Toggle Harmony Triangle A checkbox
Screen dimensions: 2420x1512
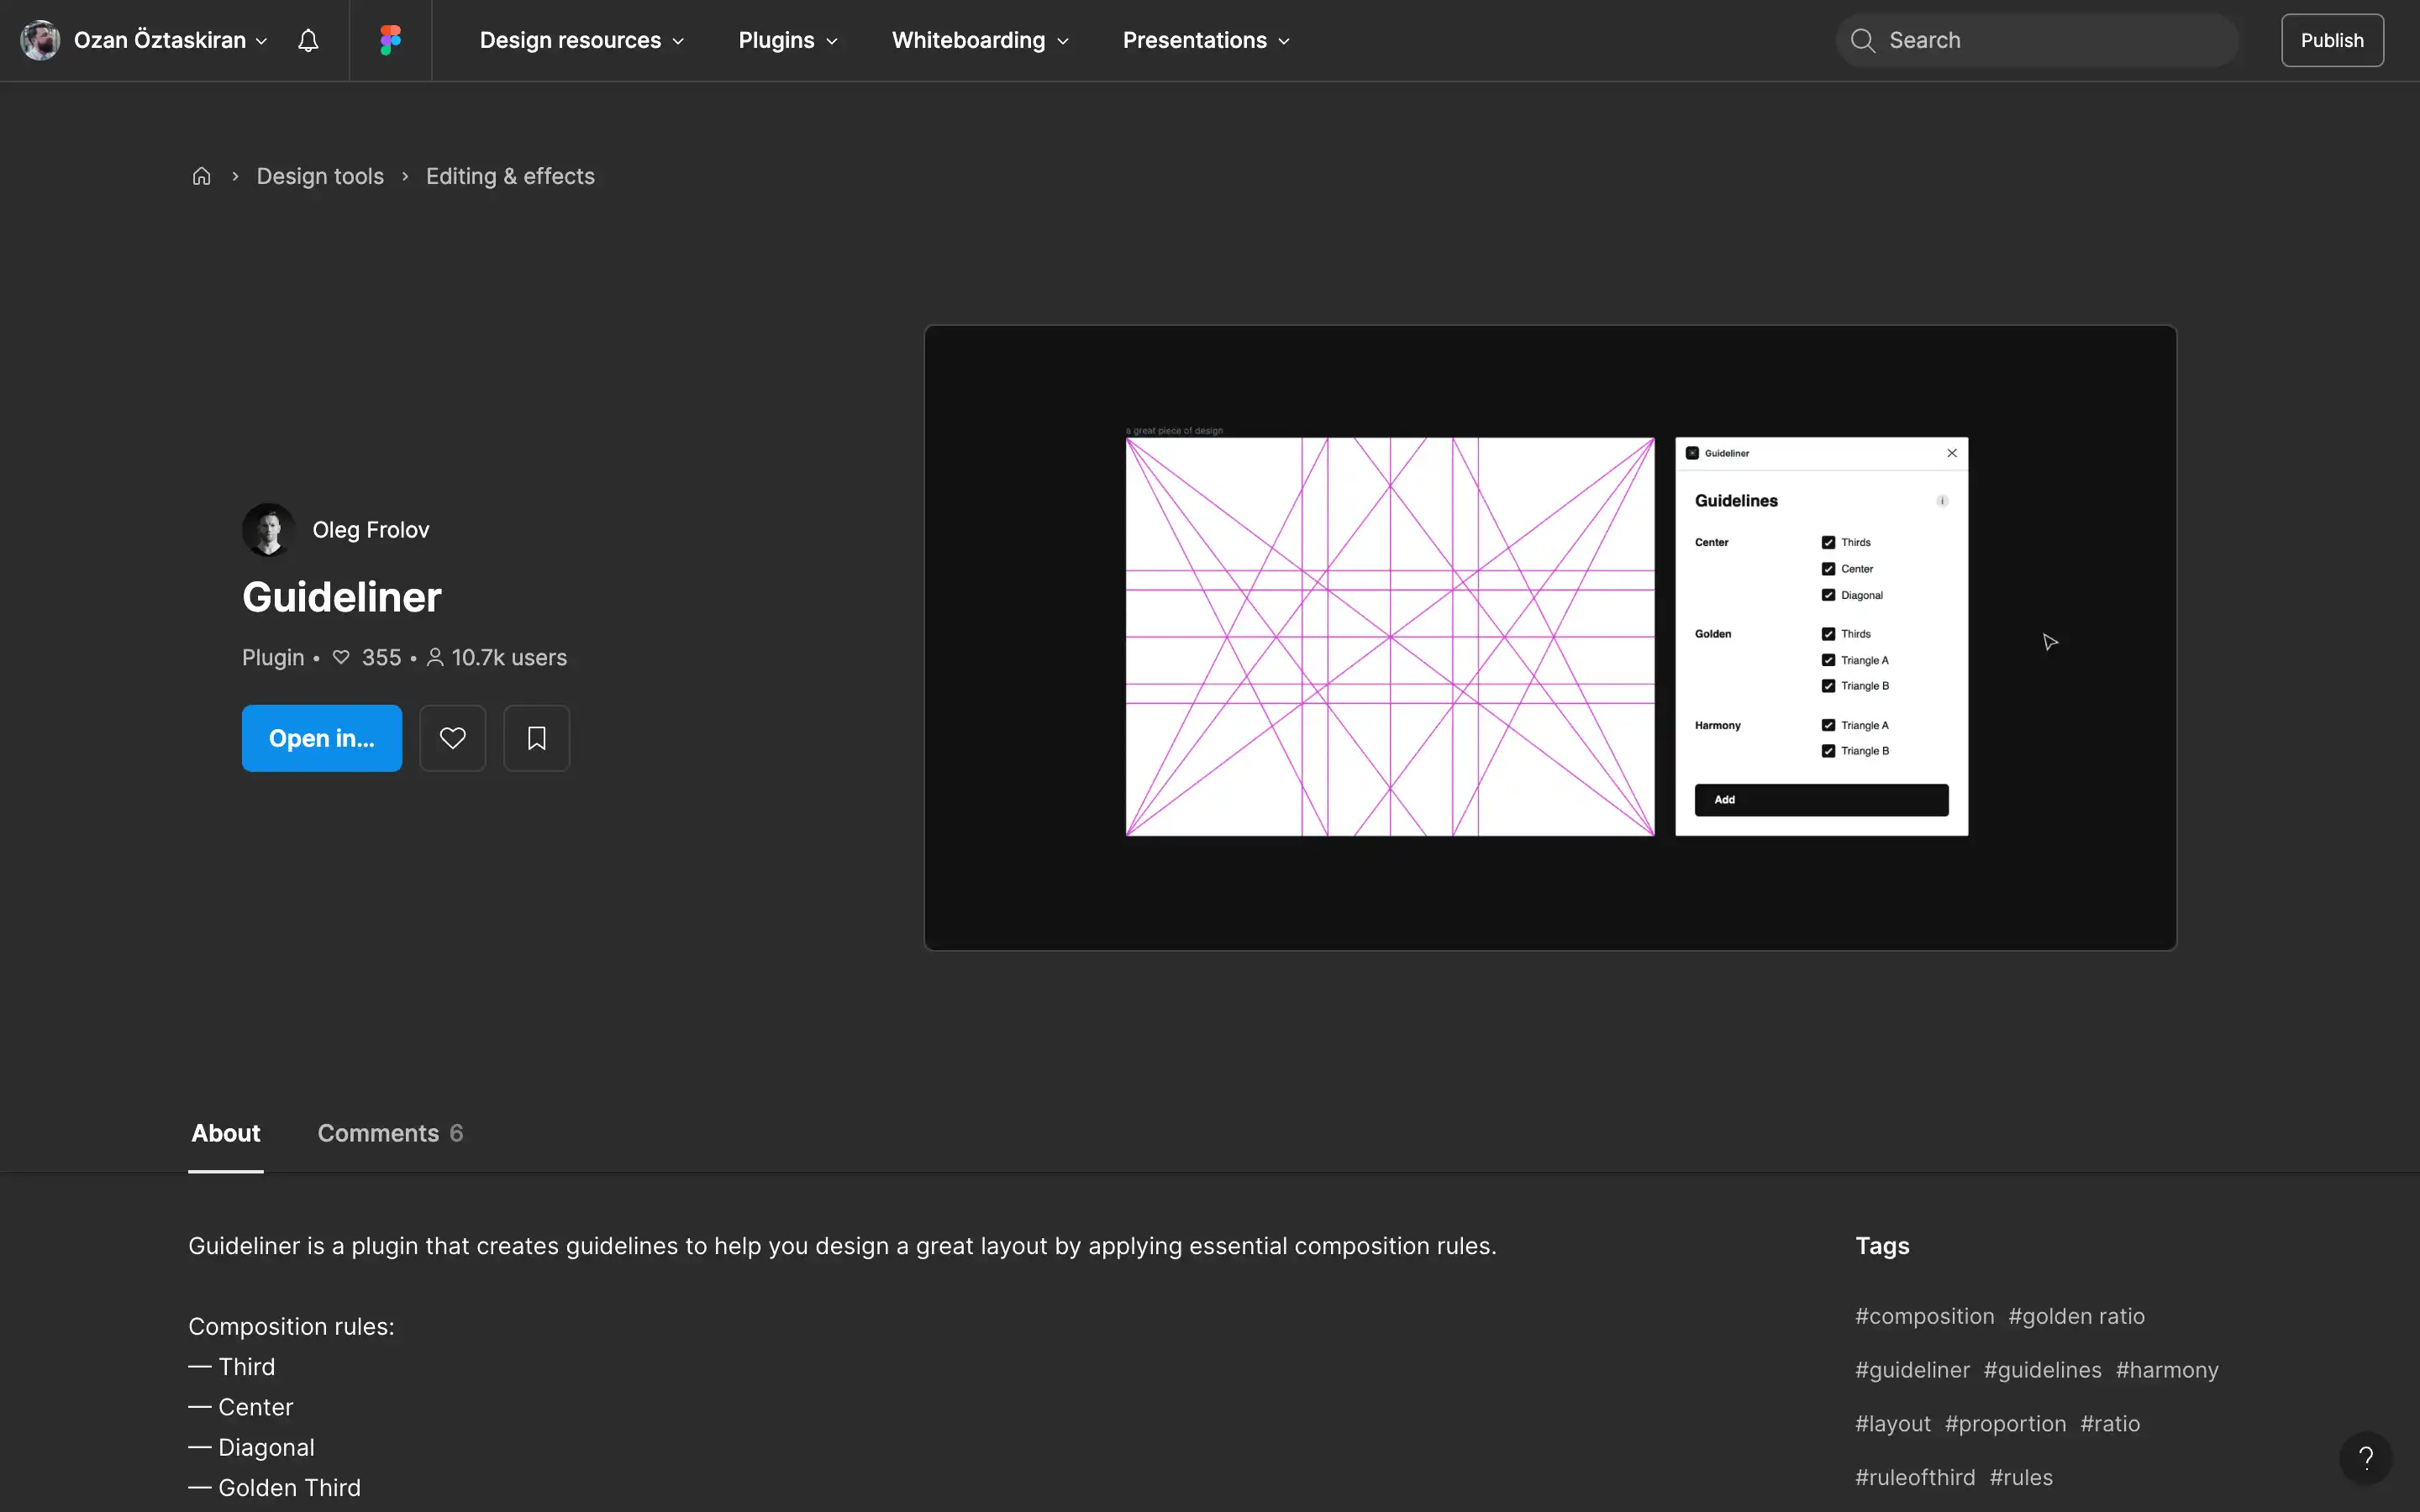[1828, 725]
